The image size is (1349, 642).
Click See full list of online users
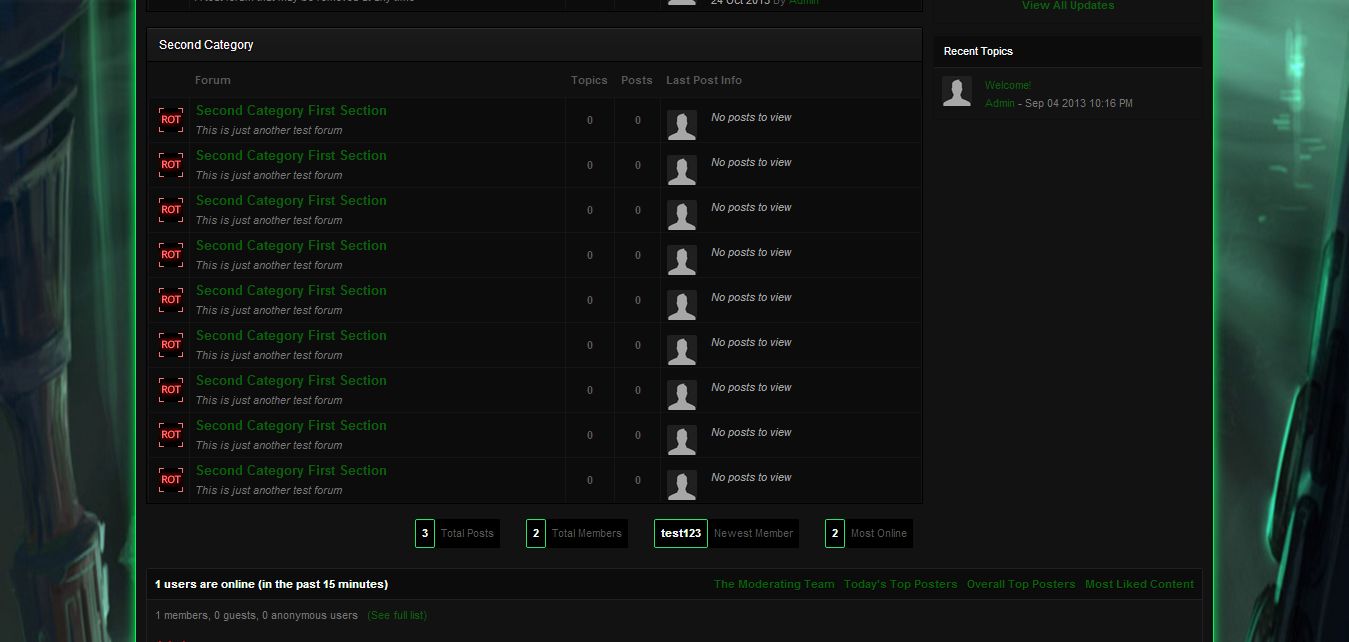pos(397,616)
